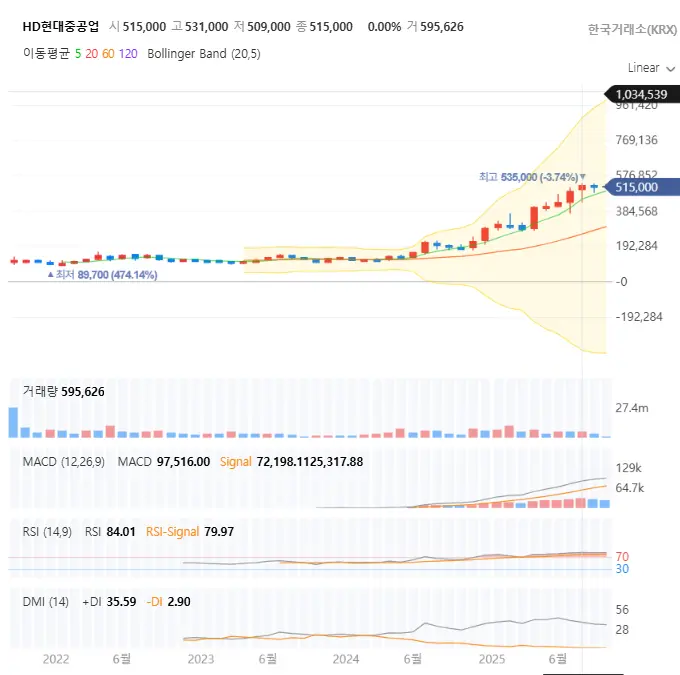The height and width of the screenshot is (675, 680).
Task: Click the 769,136 price axis label
Action: 637,140
